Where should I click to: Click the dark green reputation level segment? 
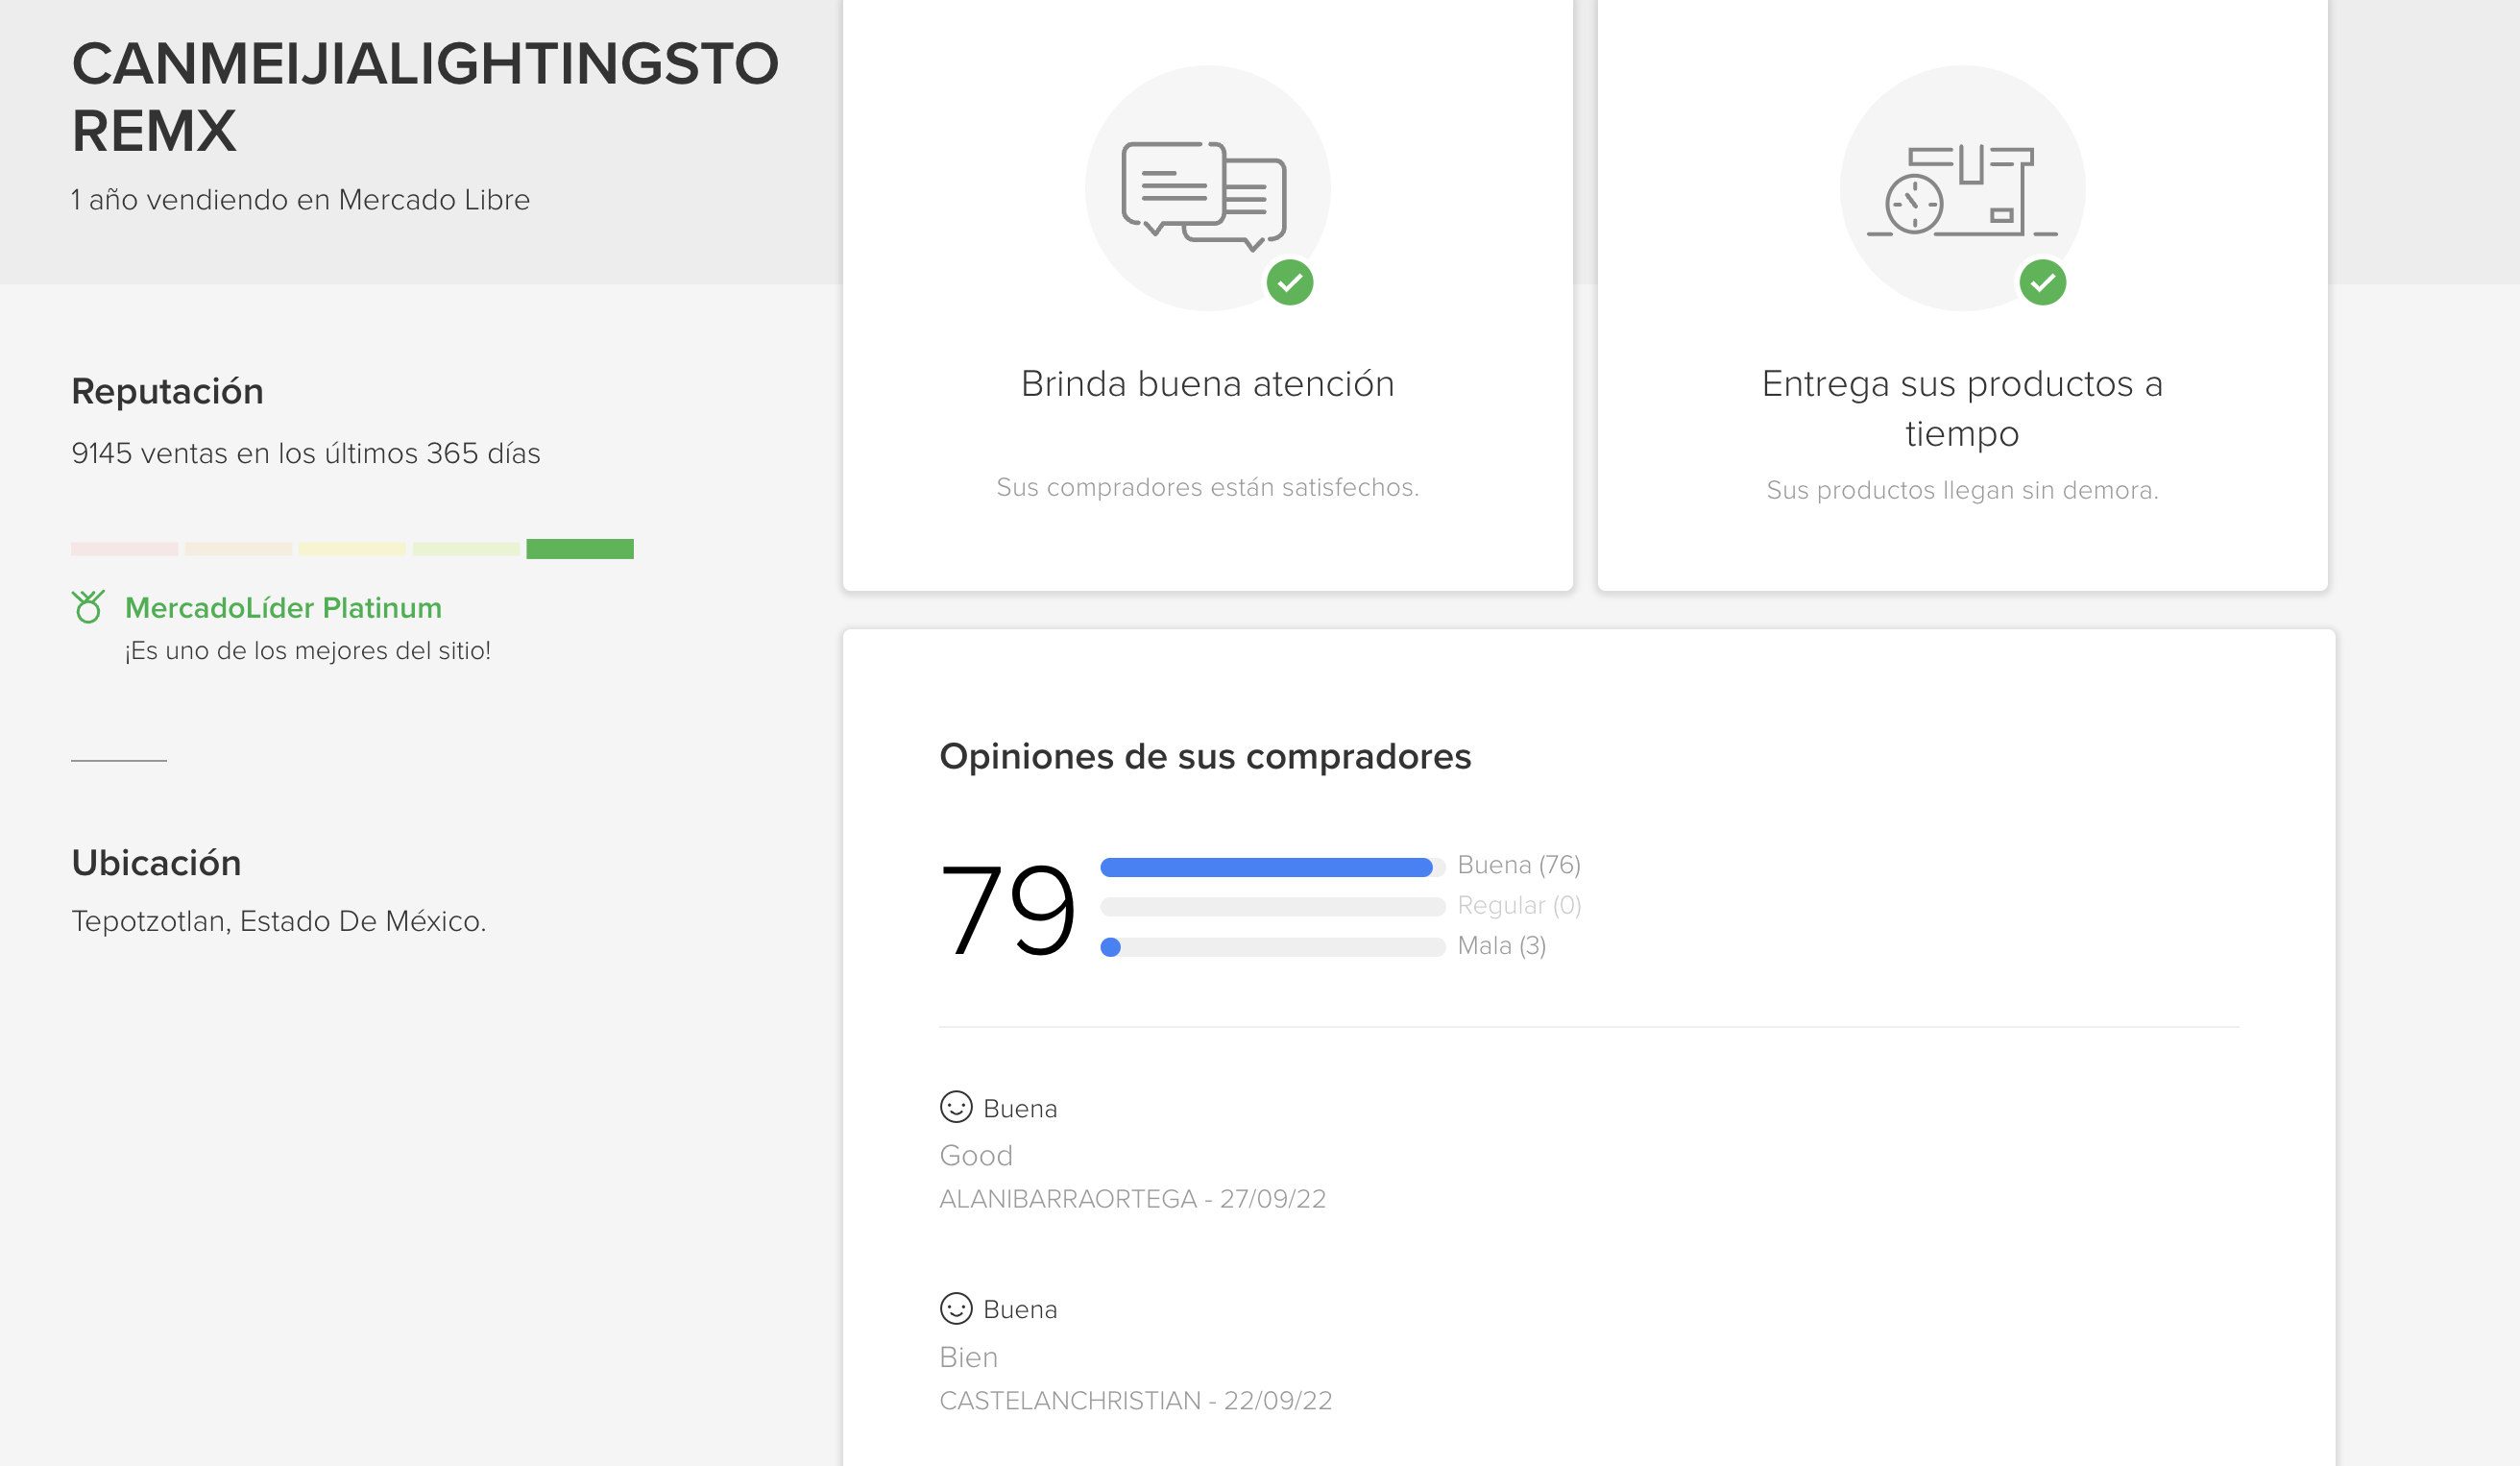tap(580, 549)
